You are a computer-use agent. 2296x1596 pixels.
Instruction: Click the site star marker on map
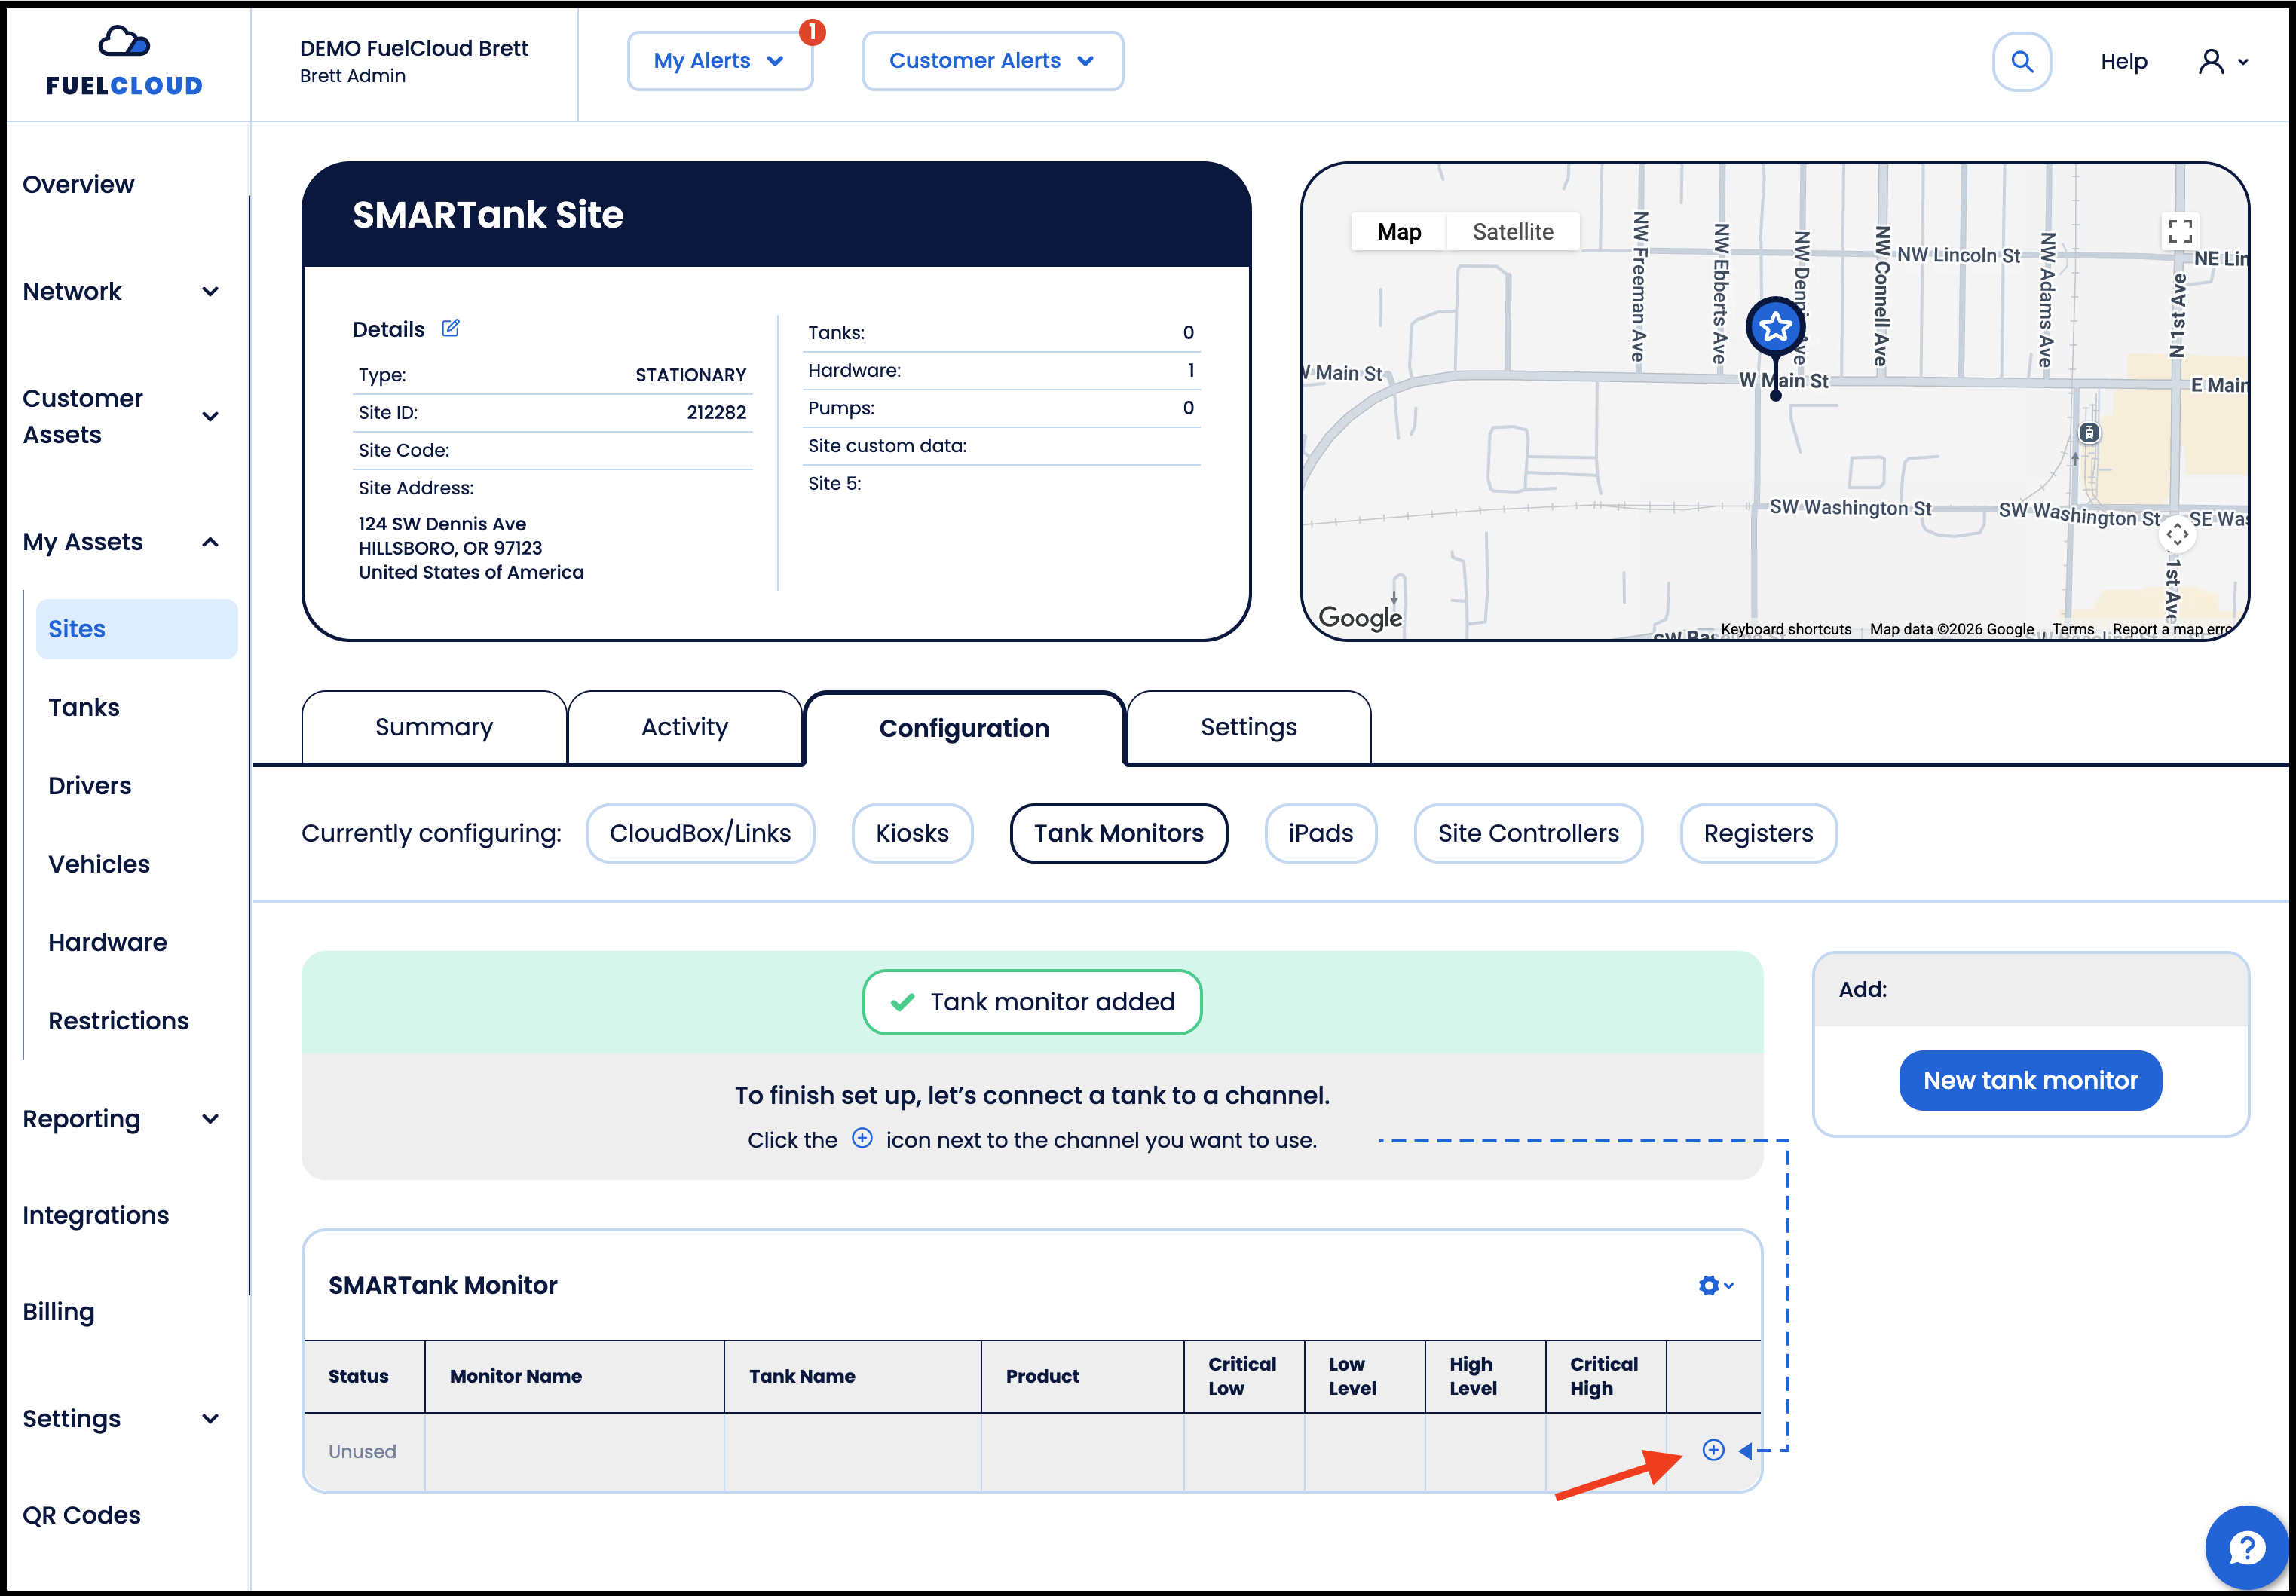pos(1775,327)
